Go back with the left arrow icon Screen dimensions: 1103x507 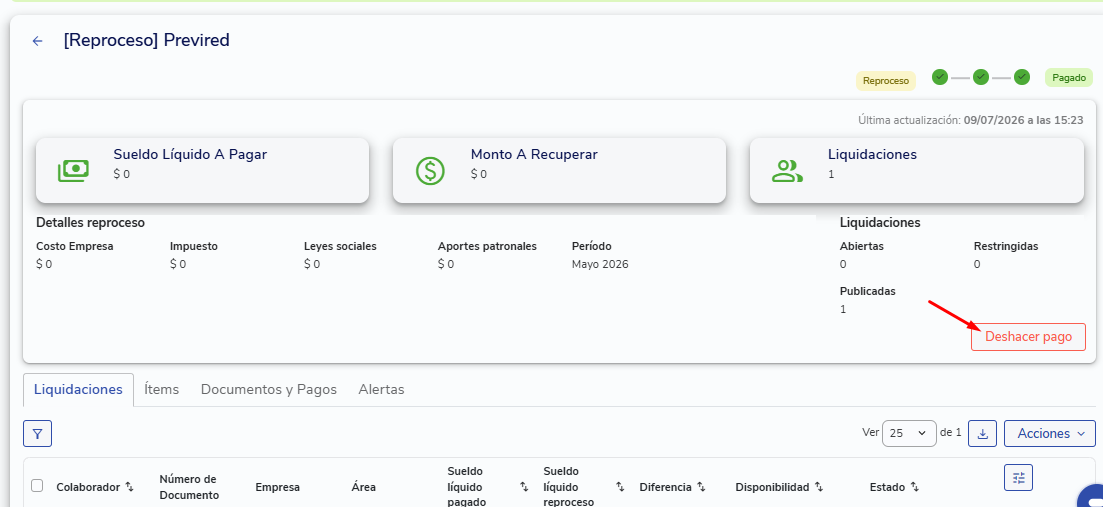pyautogui.click(x=37, y=41)
